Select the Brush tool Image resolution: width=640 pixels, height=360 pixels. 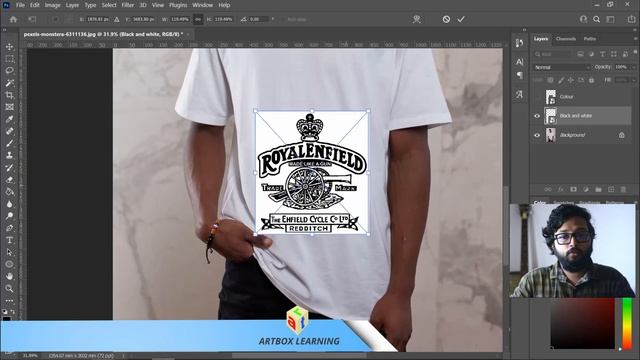tap(9, 143)
